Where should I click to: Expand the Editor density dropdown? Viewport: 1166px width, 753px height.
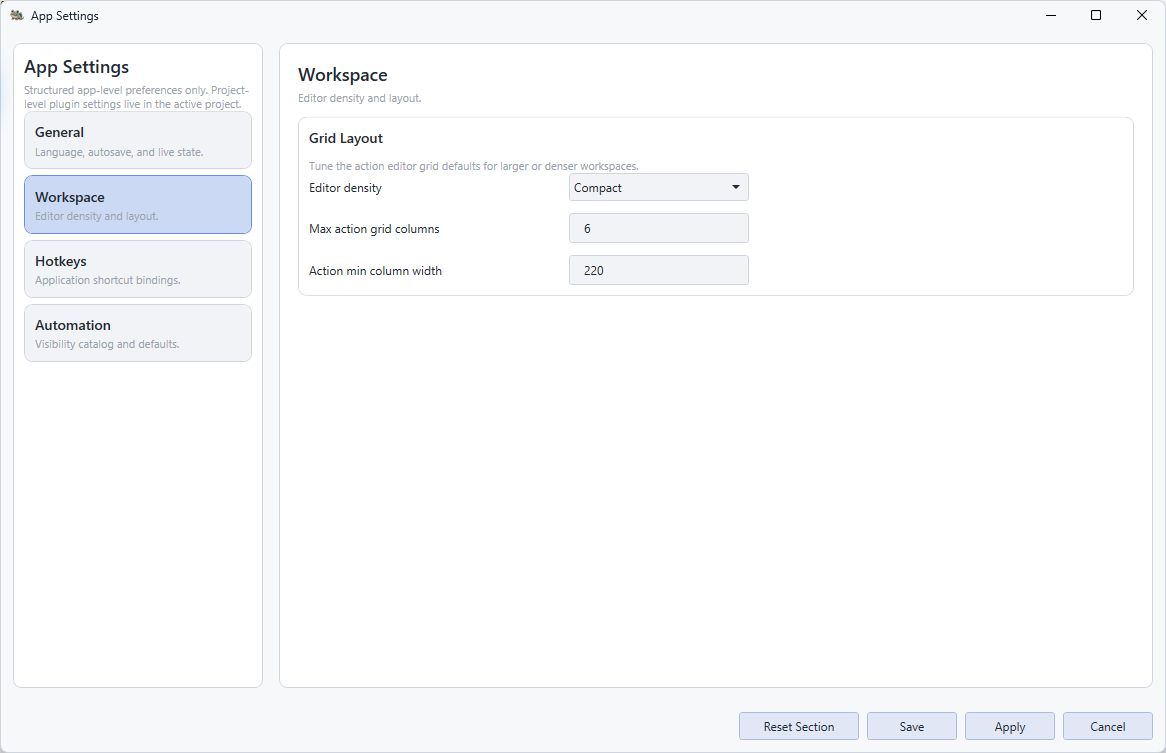point(659,187)
